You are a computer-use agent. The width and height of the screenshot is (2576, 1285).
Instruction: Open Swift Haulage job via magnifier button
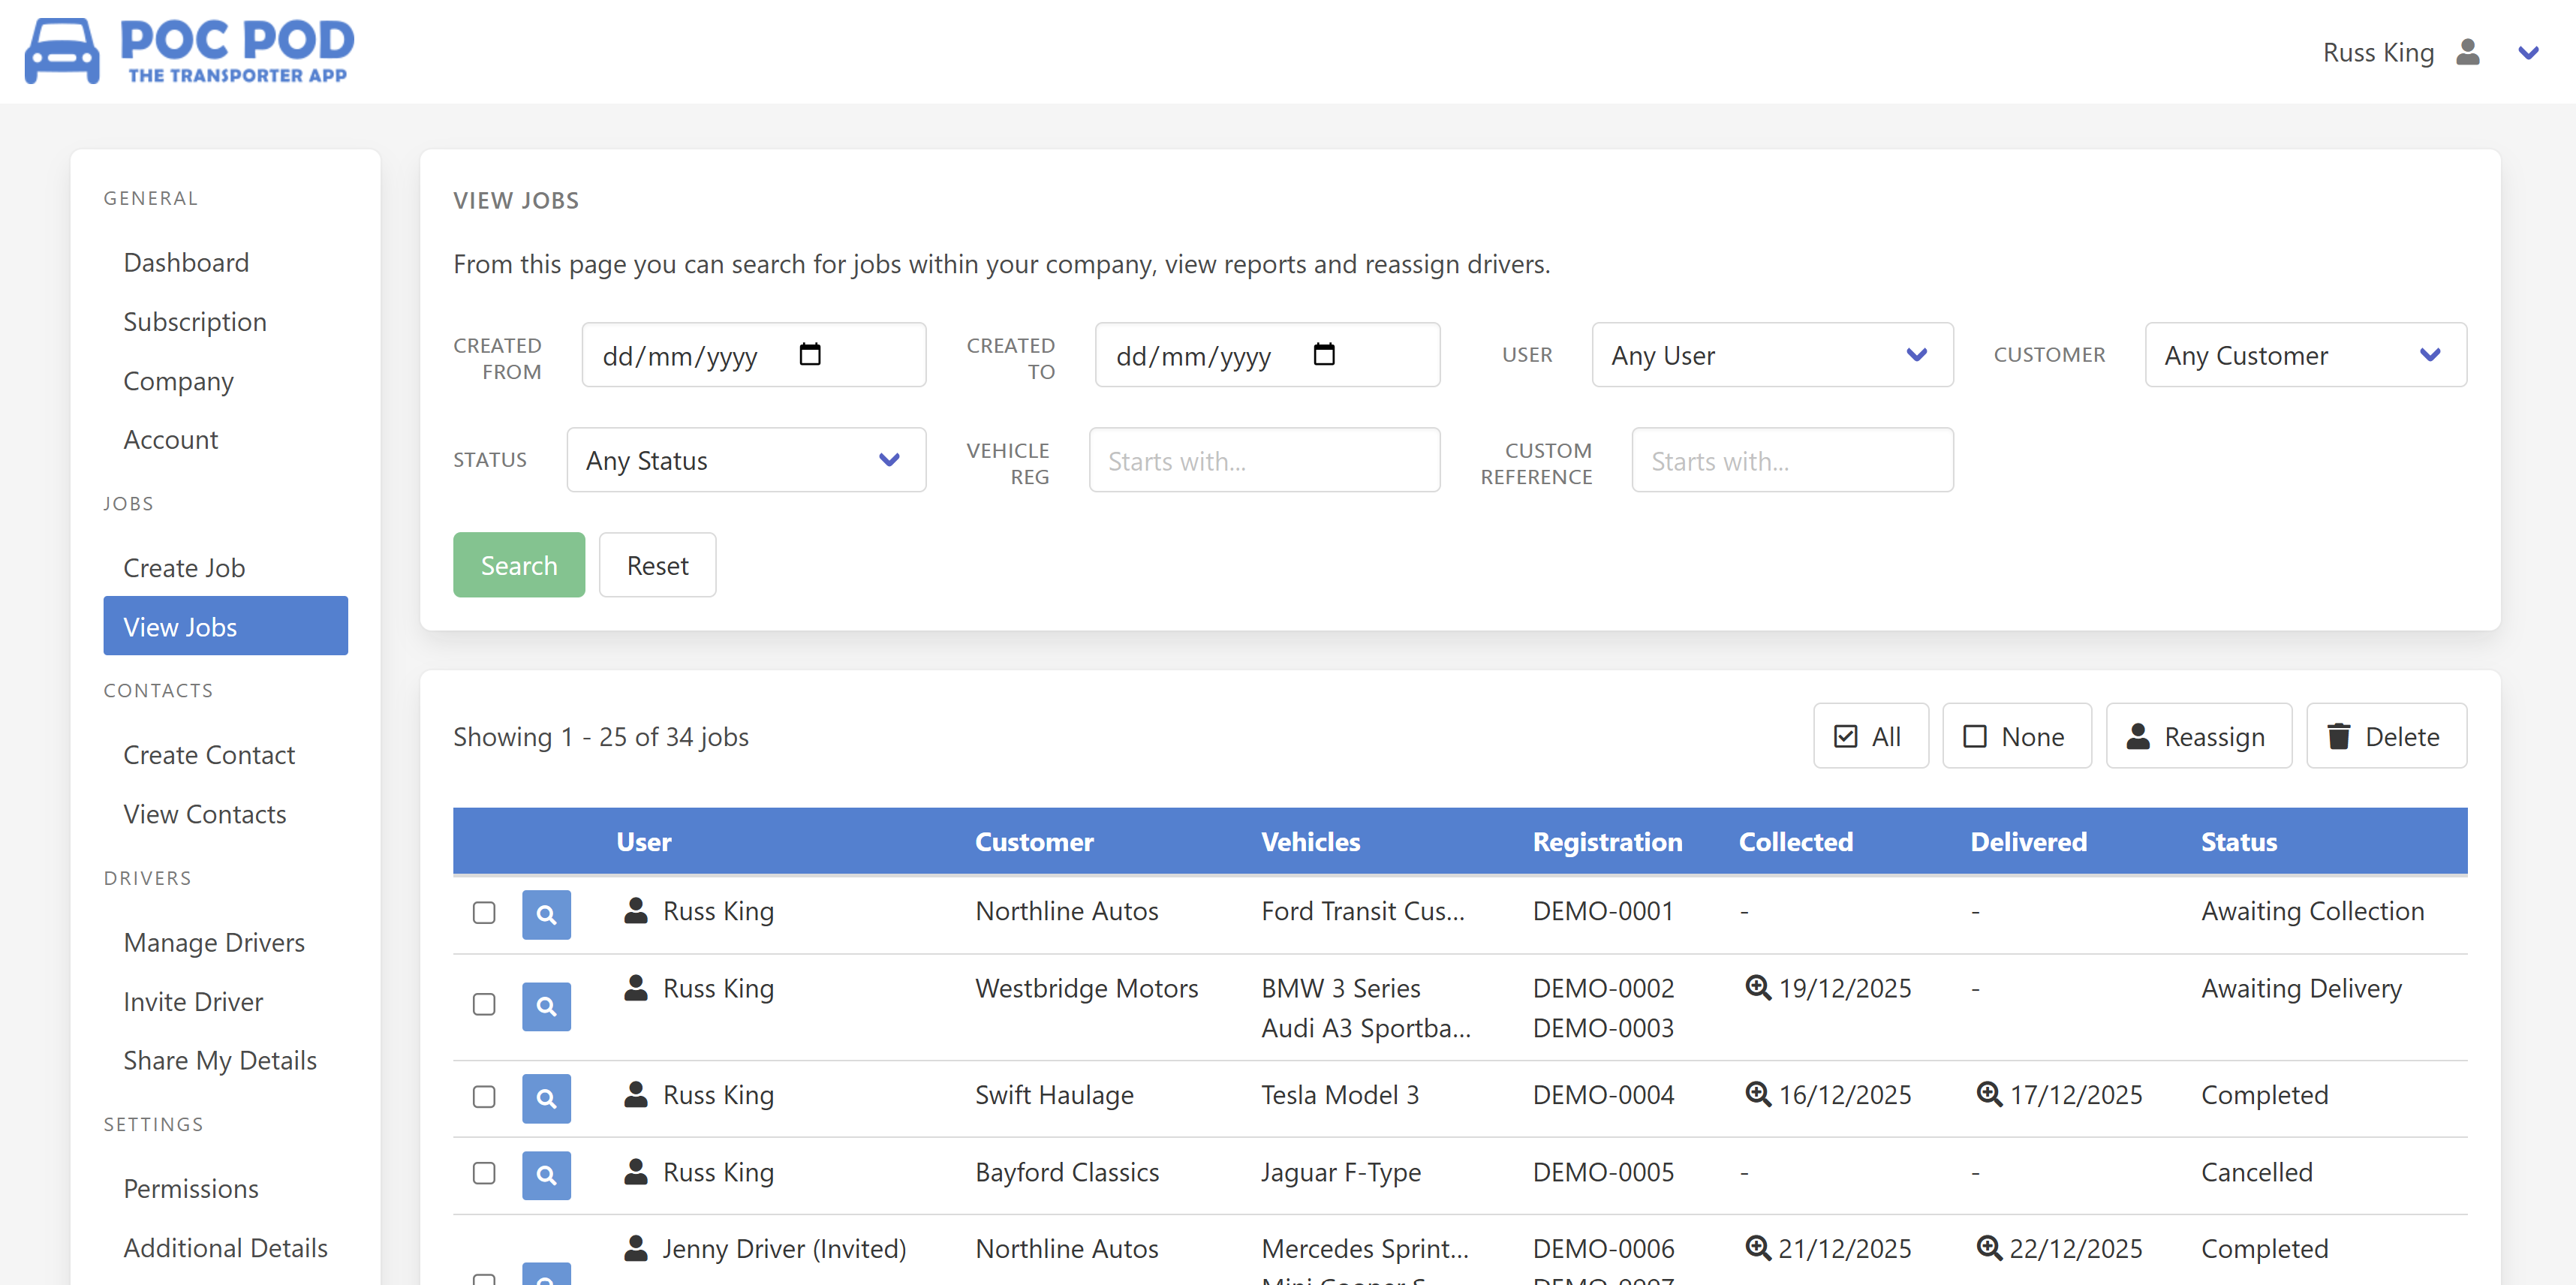(x=546, y=1098)
